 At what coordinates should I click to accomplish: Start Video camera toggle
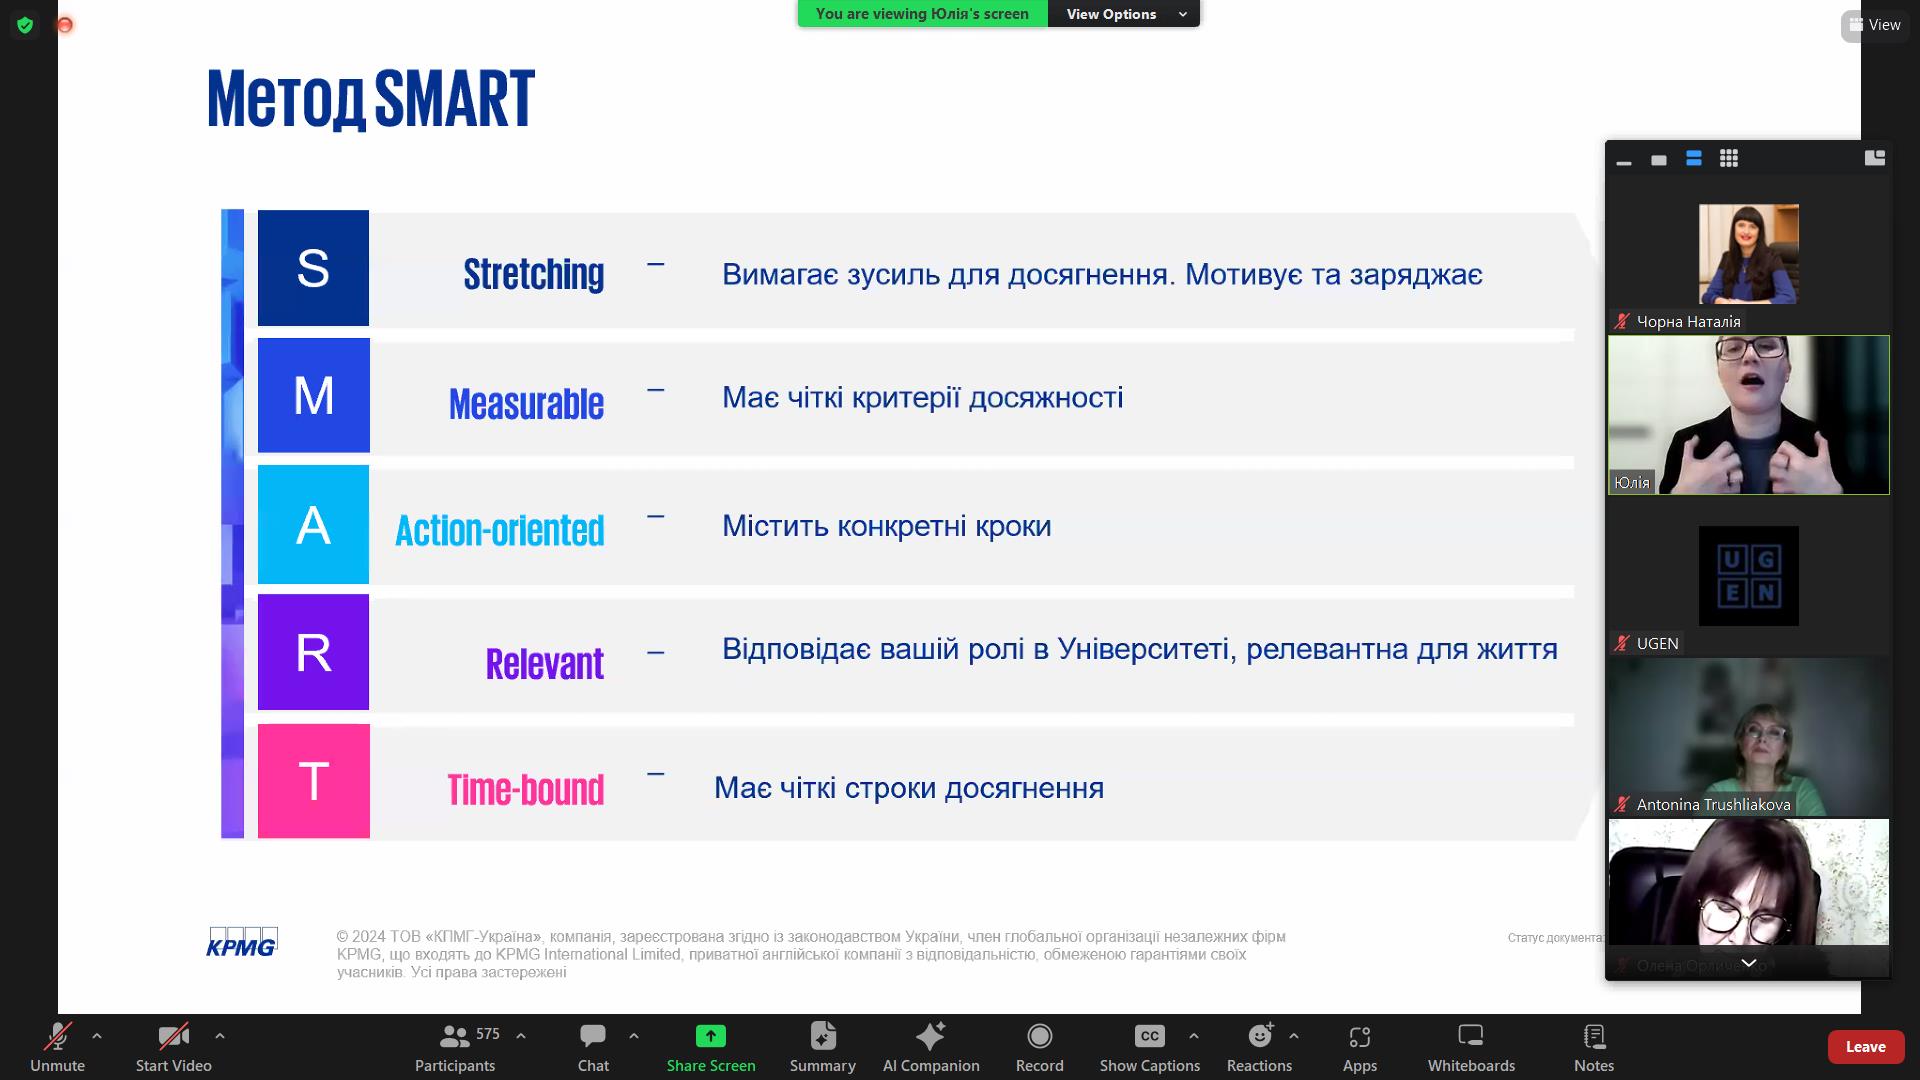coord(173,1046)
